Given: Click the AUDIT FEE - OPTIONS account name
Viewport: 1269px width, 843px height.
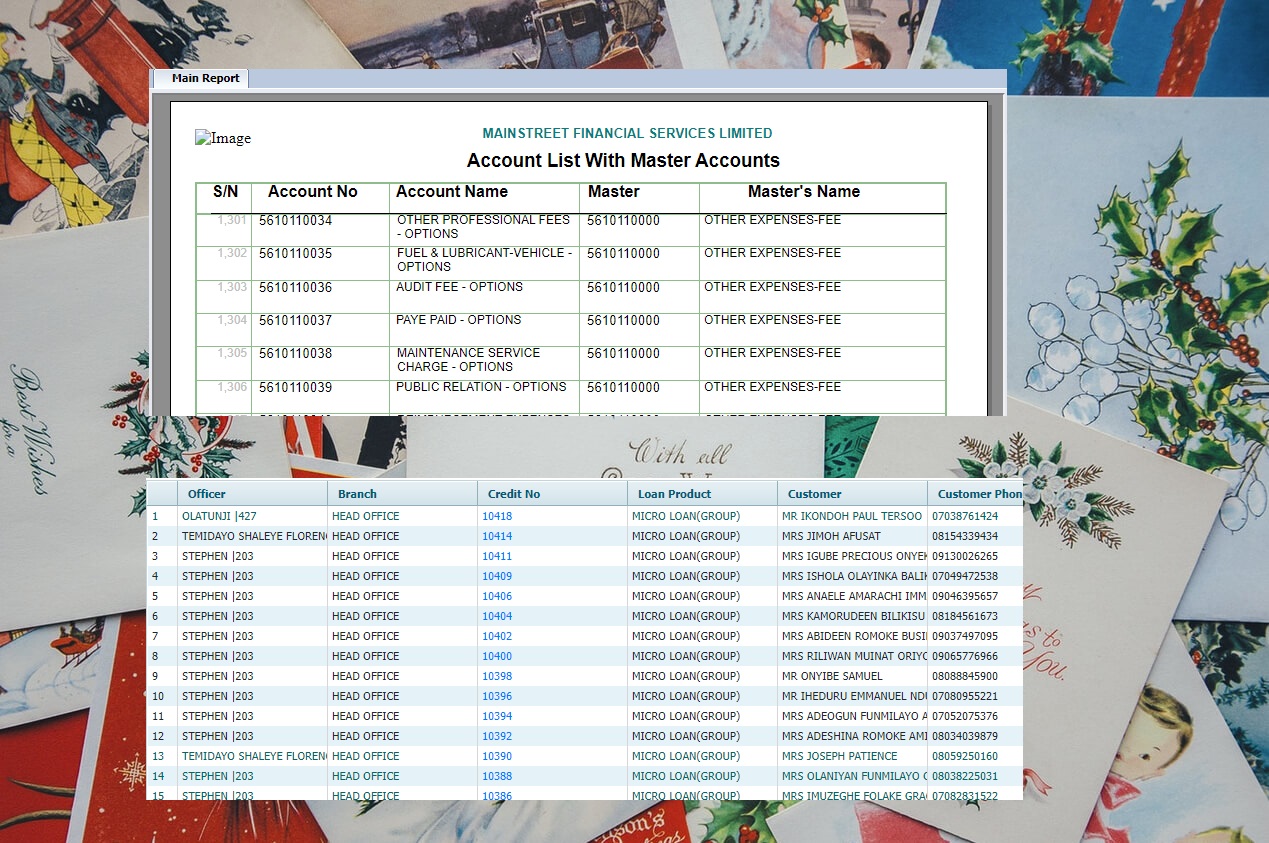Looking at the screenshot, I should [460, 287].
